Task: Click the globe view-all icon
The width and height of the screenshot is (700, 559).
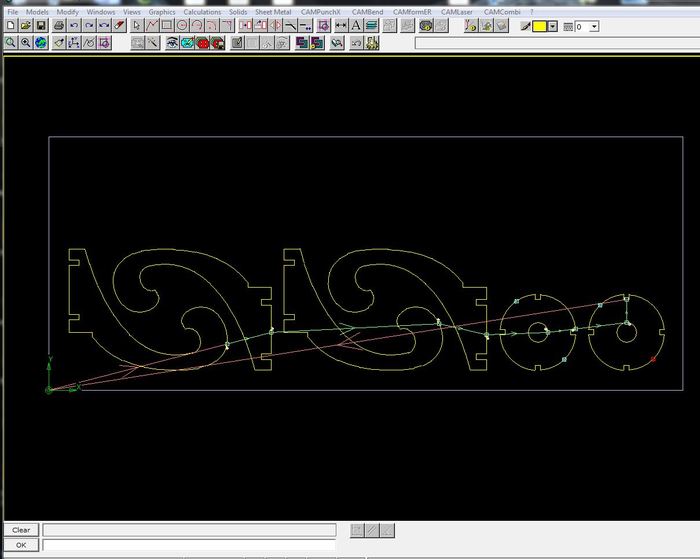Action: 41,43
